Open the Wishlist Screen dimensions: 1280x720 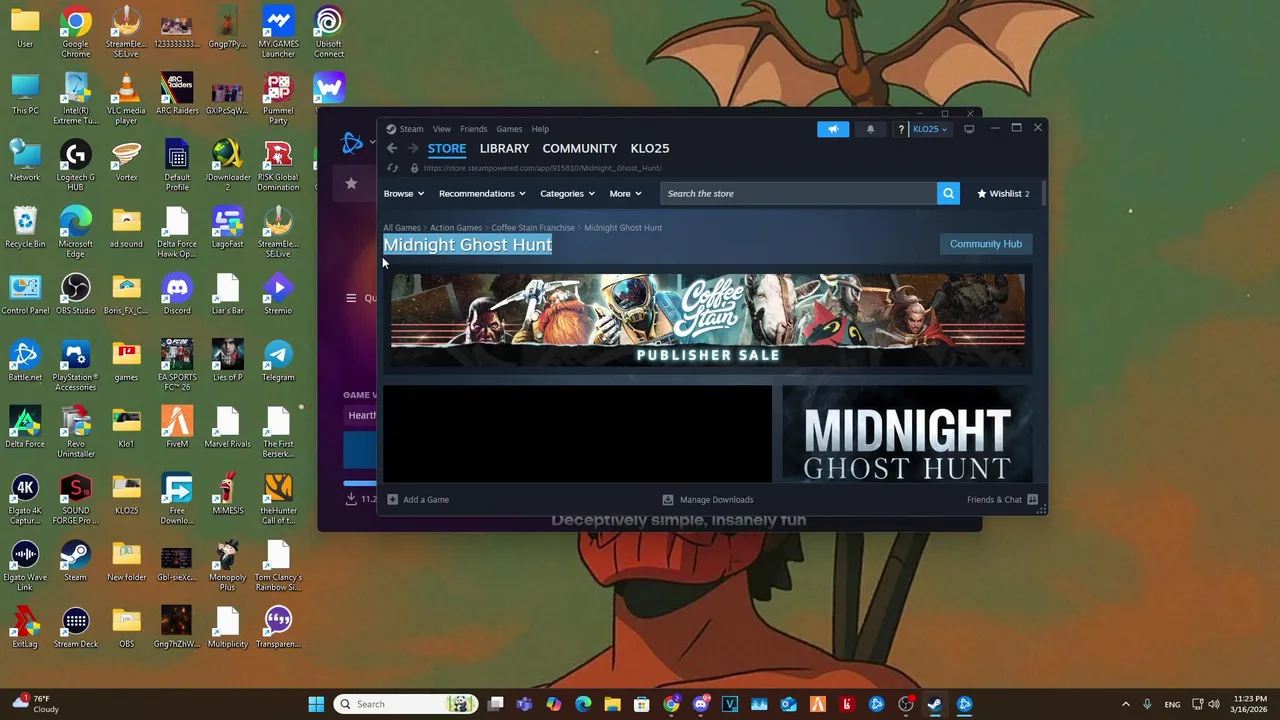tap(1003, 193)
